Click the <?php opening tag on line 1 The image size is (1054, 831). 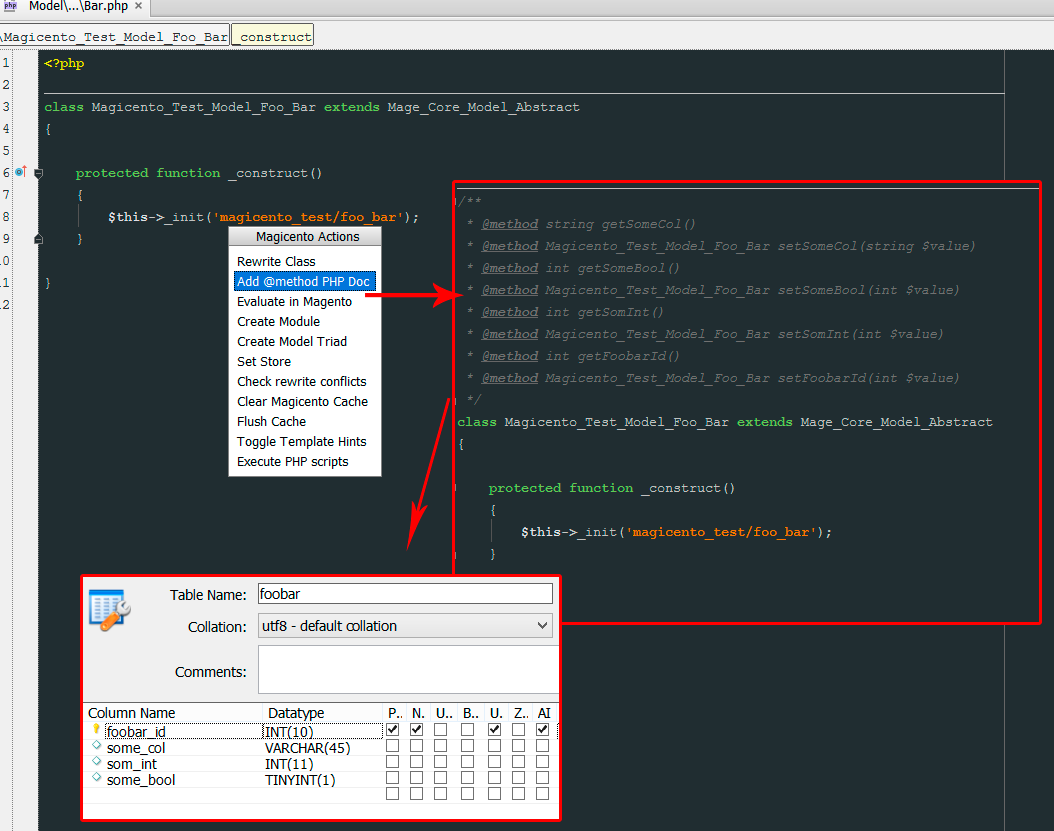64,63
